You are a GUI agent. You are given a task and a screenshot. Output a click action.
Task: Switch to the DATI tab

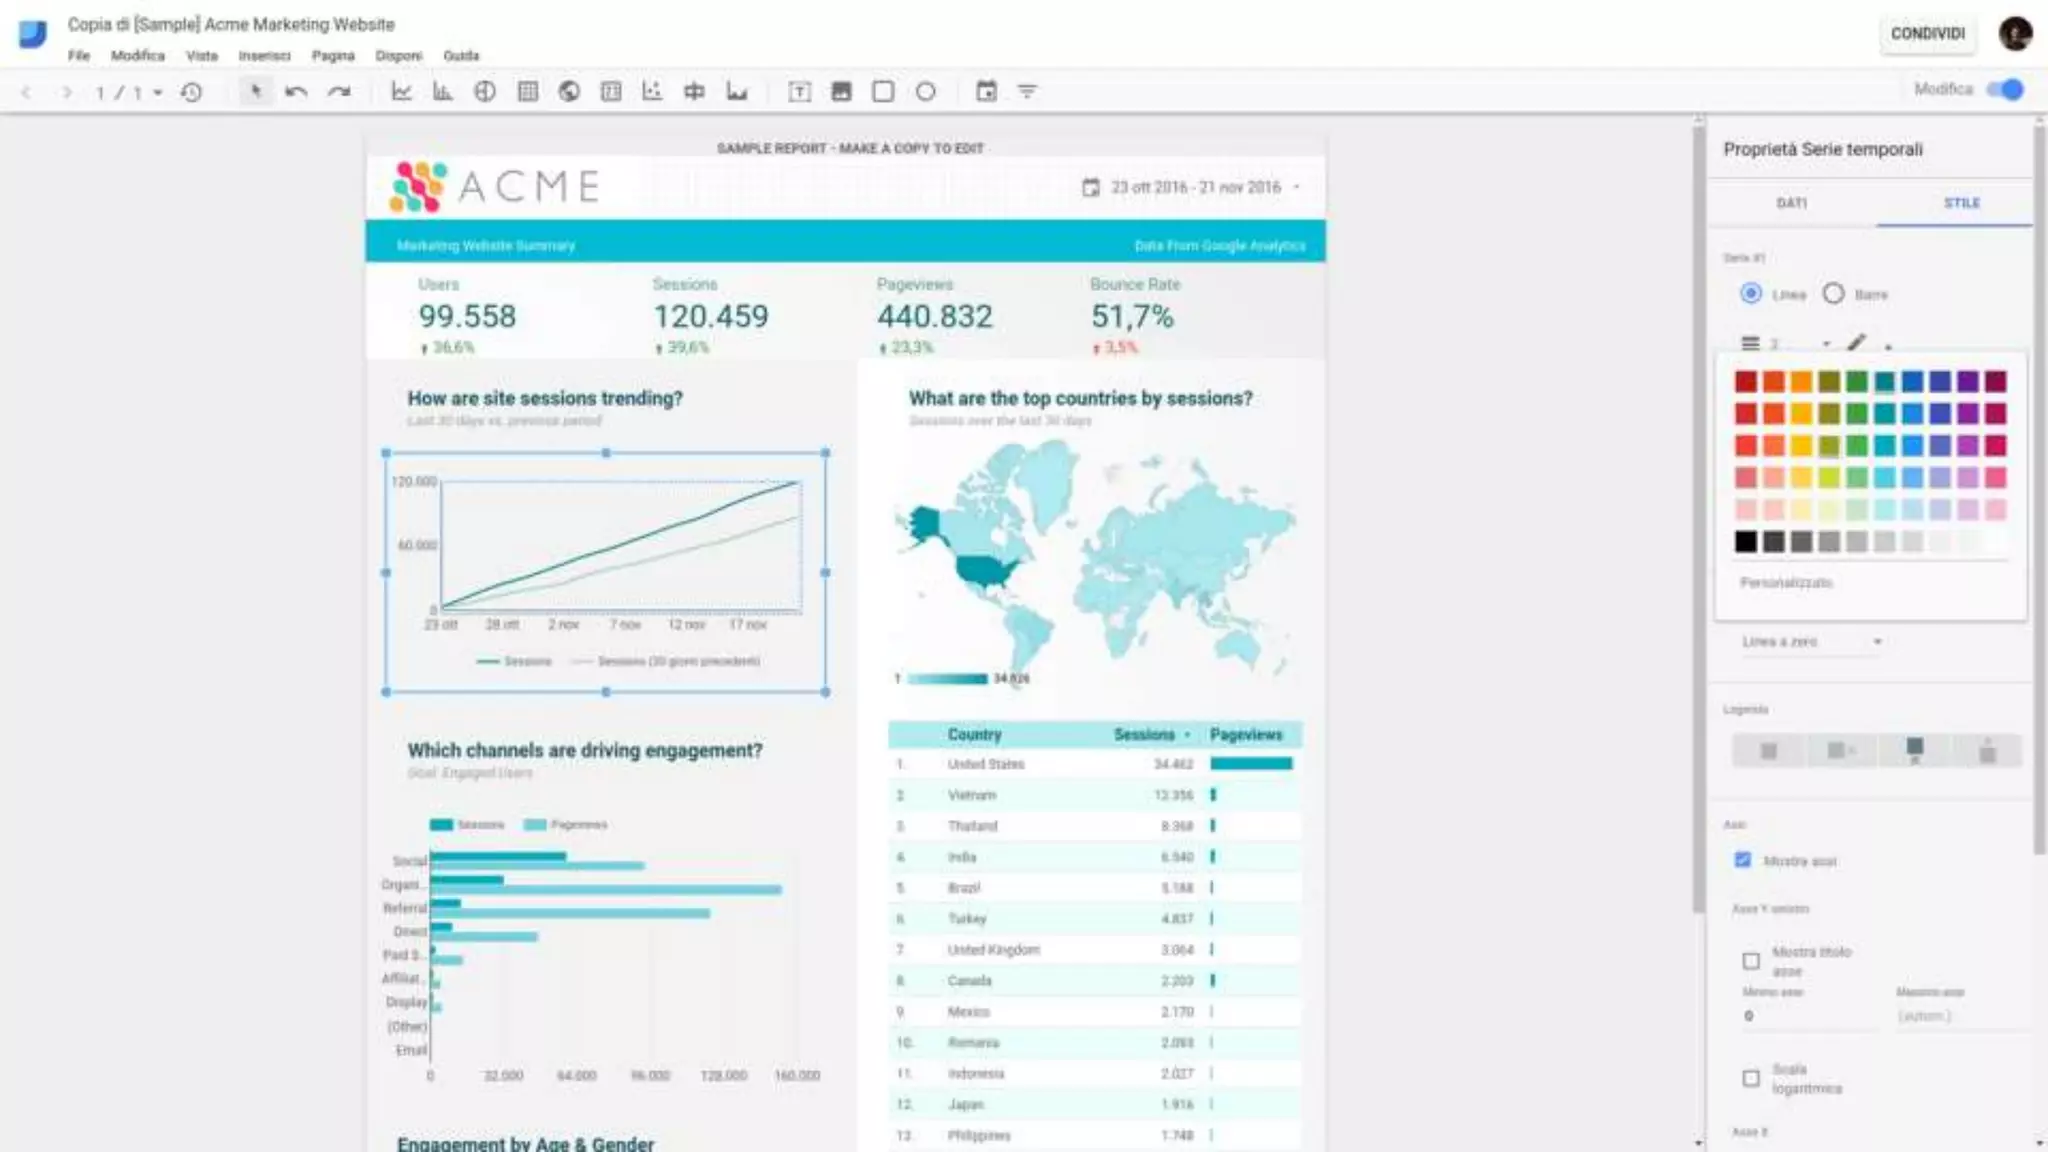coord(1791,203)
